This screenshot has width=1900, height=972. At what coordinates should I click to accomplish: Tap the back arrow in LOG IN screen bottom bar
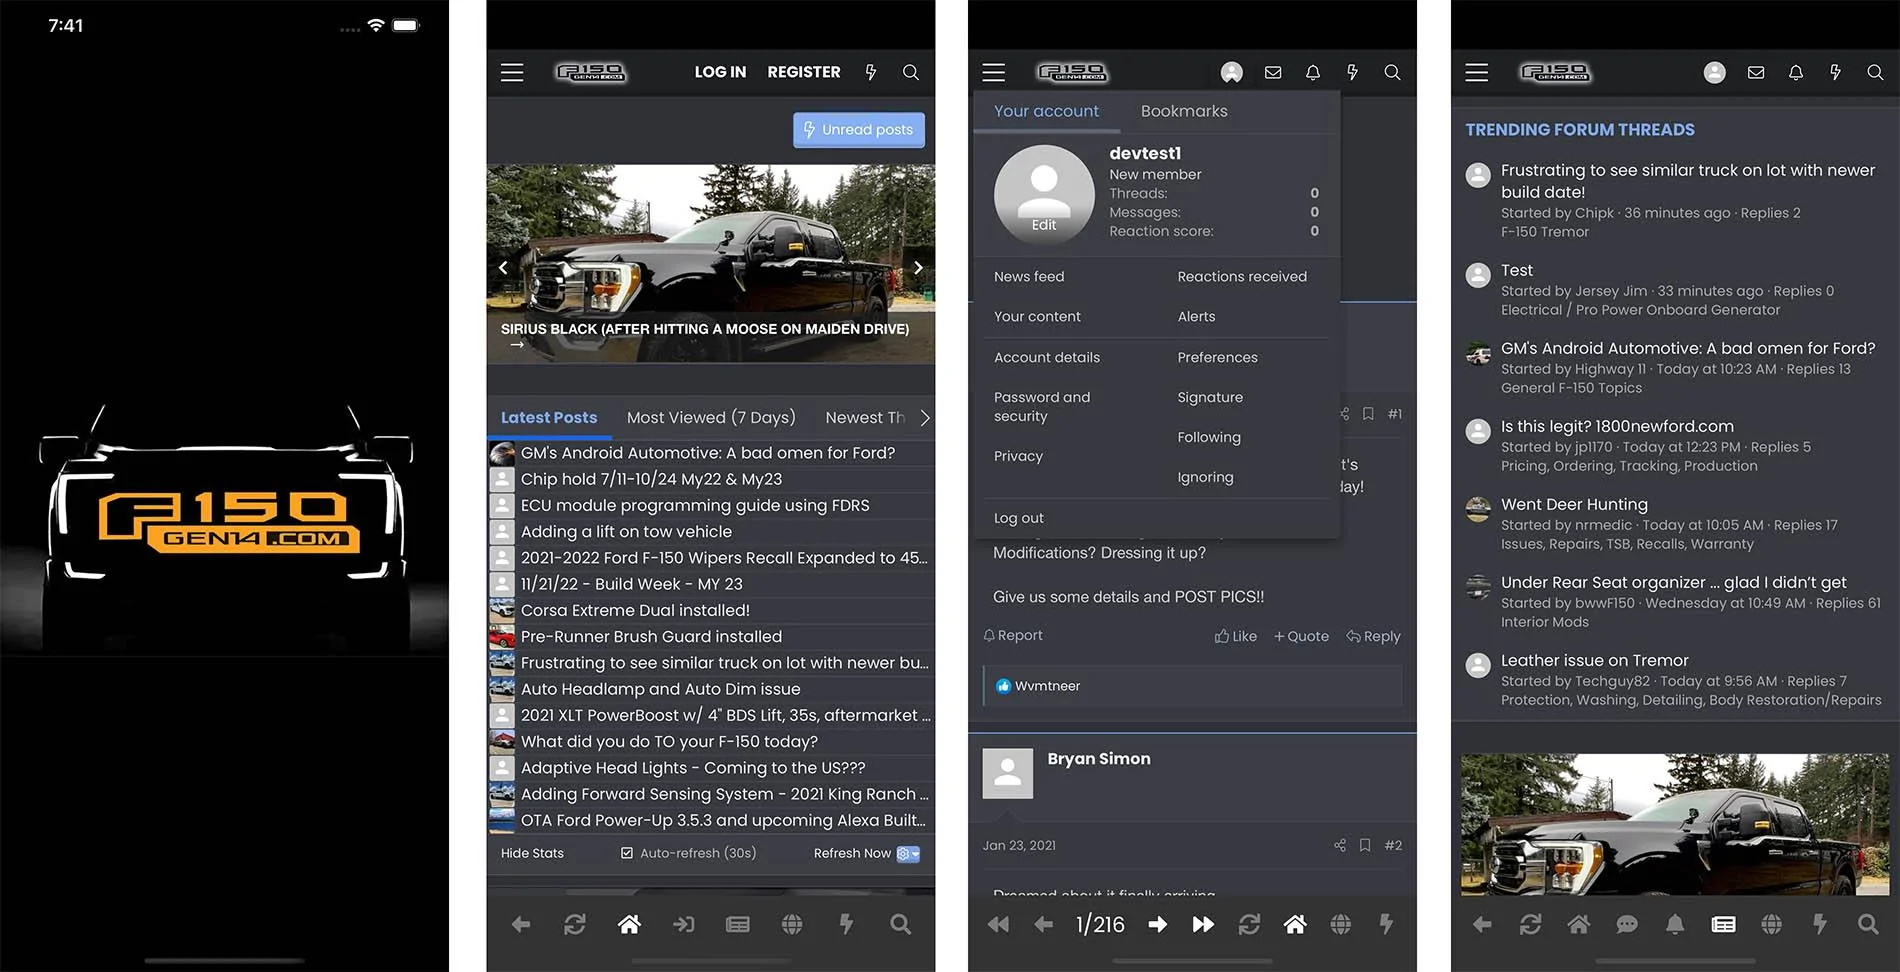pyautogui.click(x=521, y=925)
